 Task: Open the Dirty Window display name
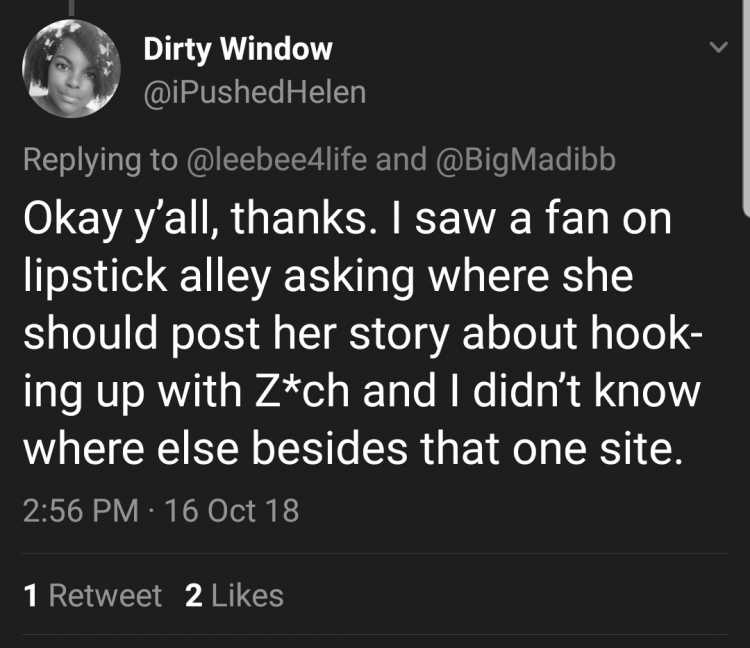[x=238, y=50]
